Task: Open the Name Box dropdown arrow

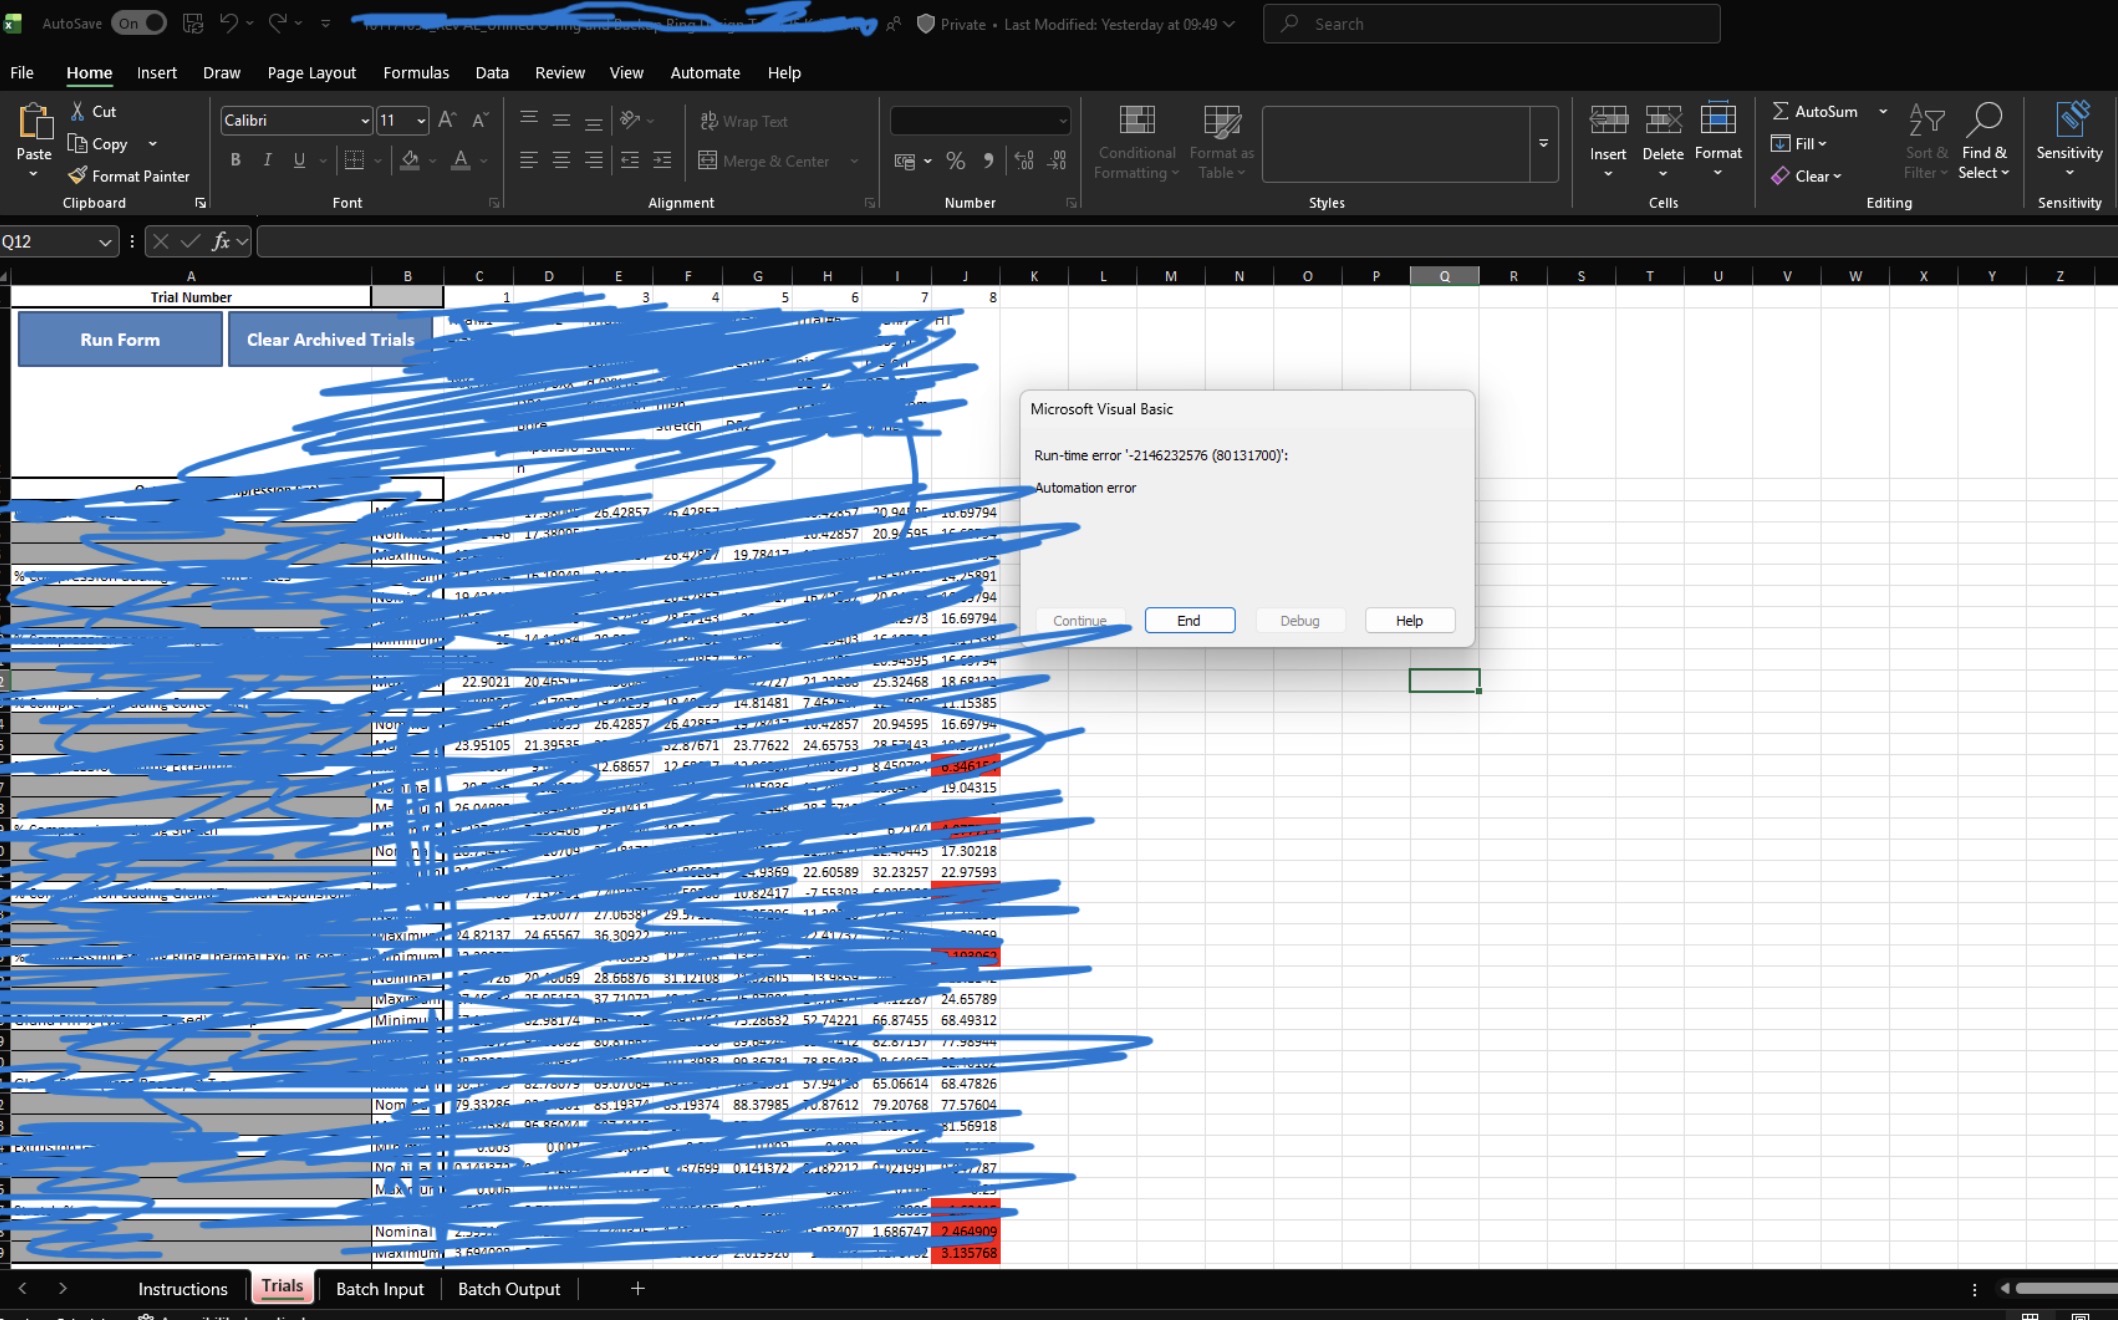Action: [x=105, y=242]
